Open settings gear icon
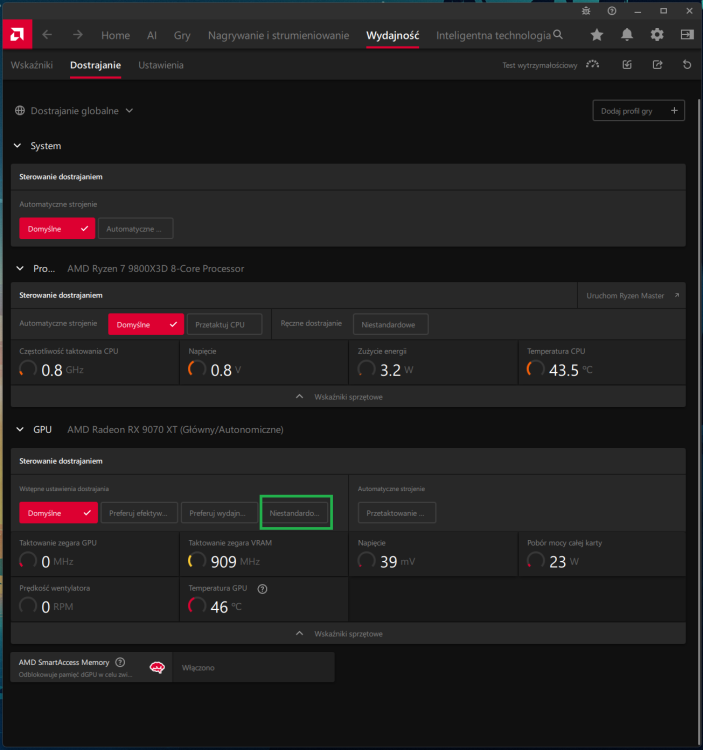703x750 pixels. pos(657,35)
